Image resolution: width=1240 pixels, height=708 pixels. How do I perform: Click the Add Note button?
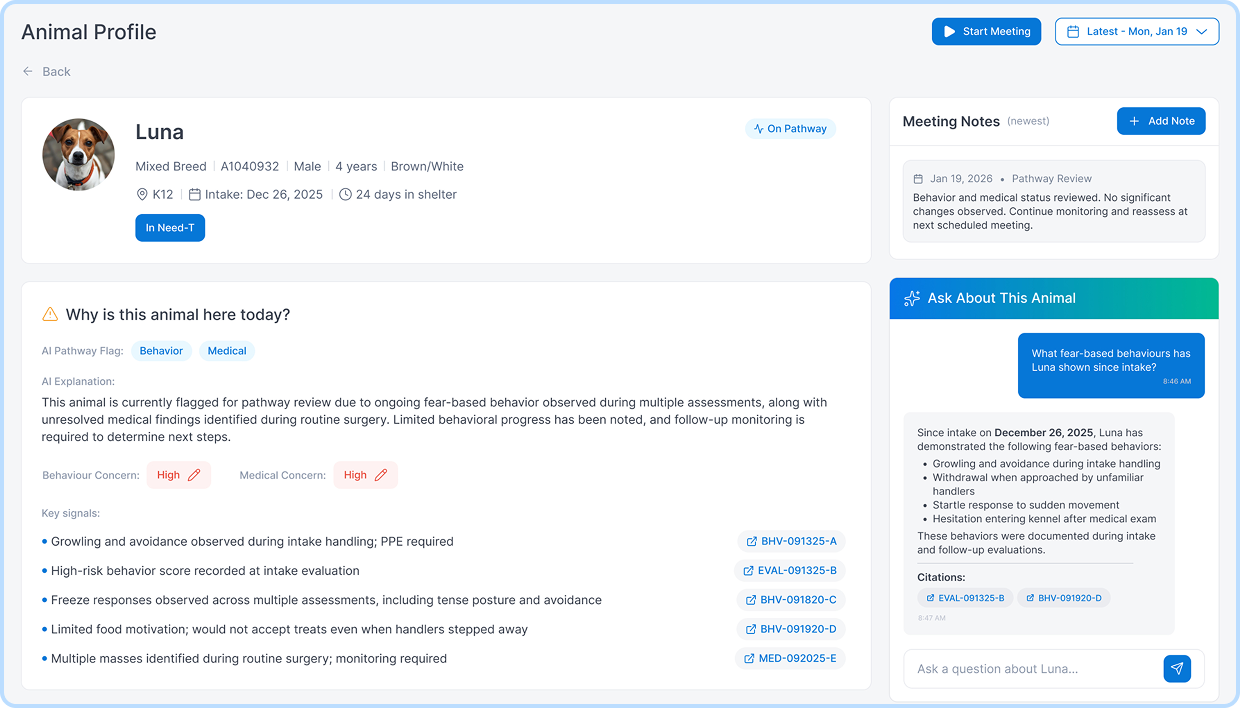tap(1161, 121)
